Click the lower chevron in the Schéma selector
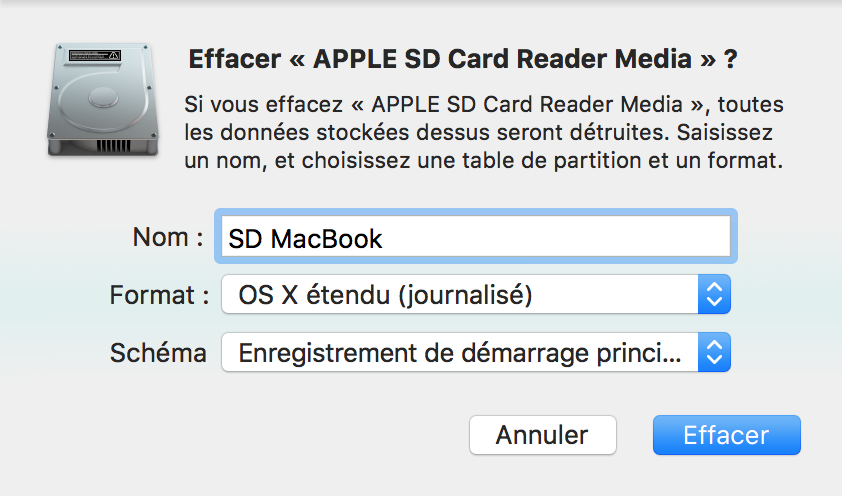Screen dimensions: 842x496 (714, 360)
